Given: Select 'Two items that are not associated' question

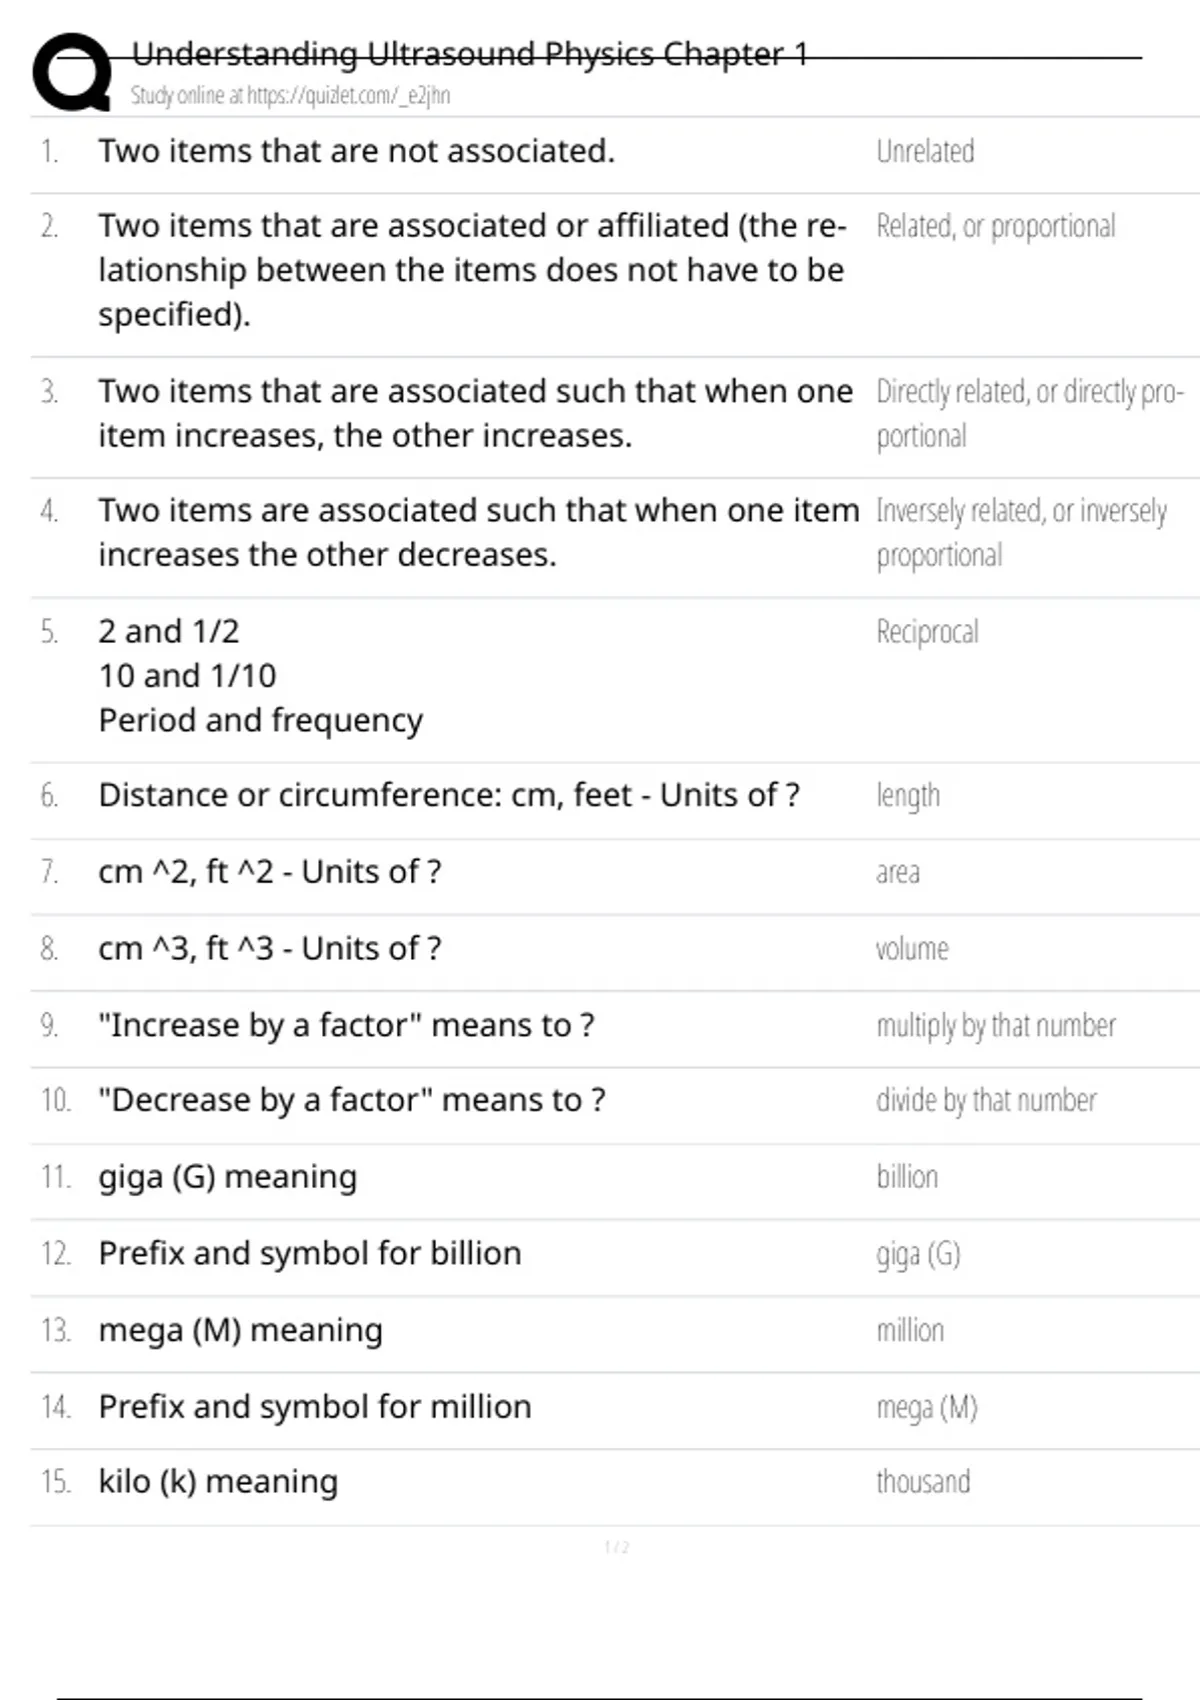Looking at the screenshot, I should [356, 151].
